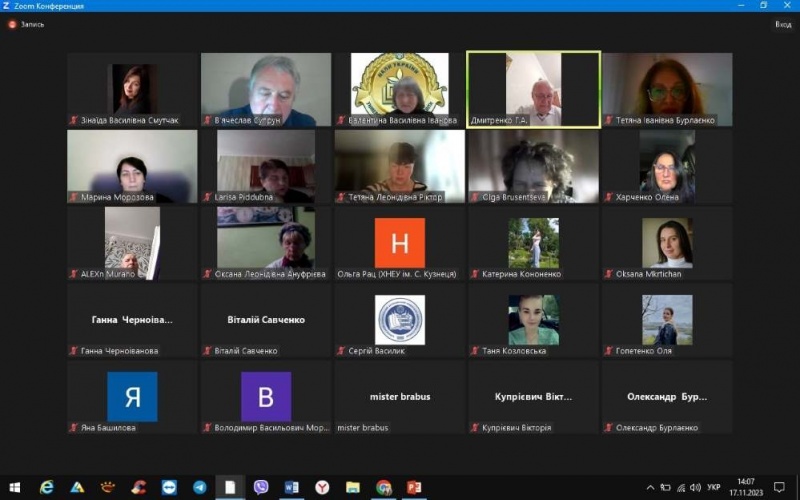The width and height of the screenshot is (800, 500).
Task: Click muted mic icon beside Яна Башилова
Action: 73,428
